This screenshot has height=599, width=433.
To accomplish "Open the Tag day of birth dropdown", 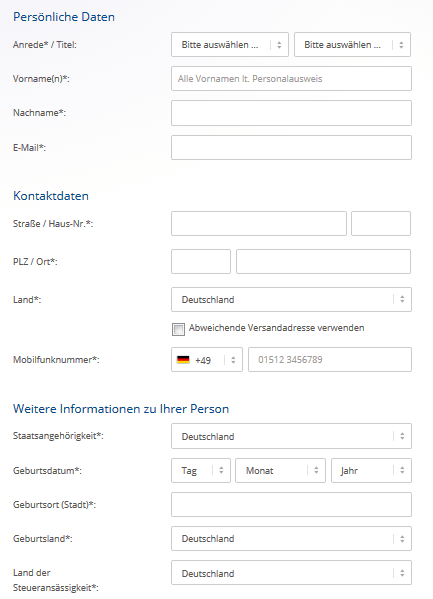I will click(x=201, y=471).
